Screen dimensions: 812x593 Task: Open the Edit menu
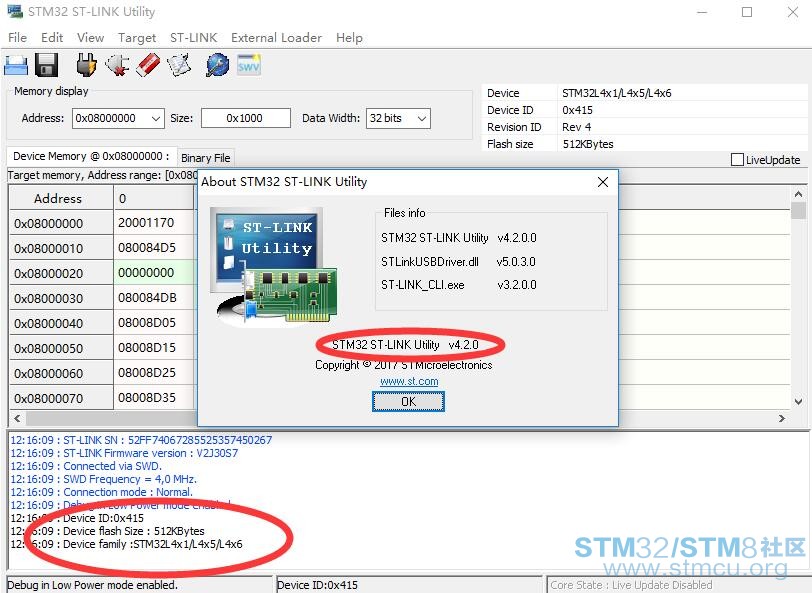pos(52,38)
